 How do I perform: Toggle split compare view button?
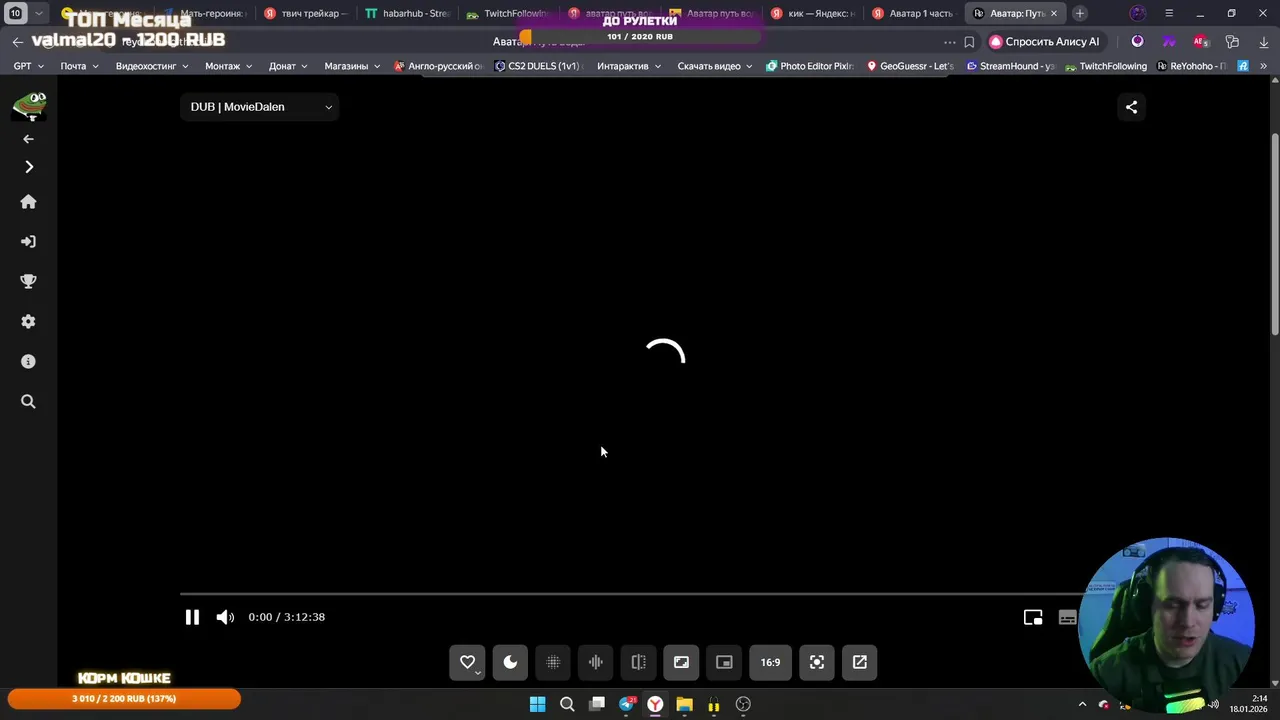pyautogui.click(x=638, y=662)
